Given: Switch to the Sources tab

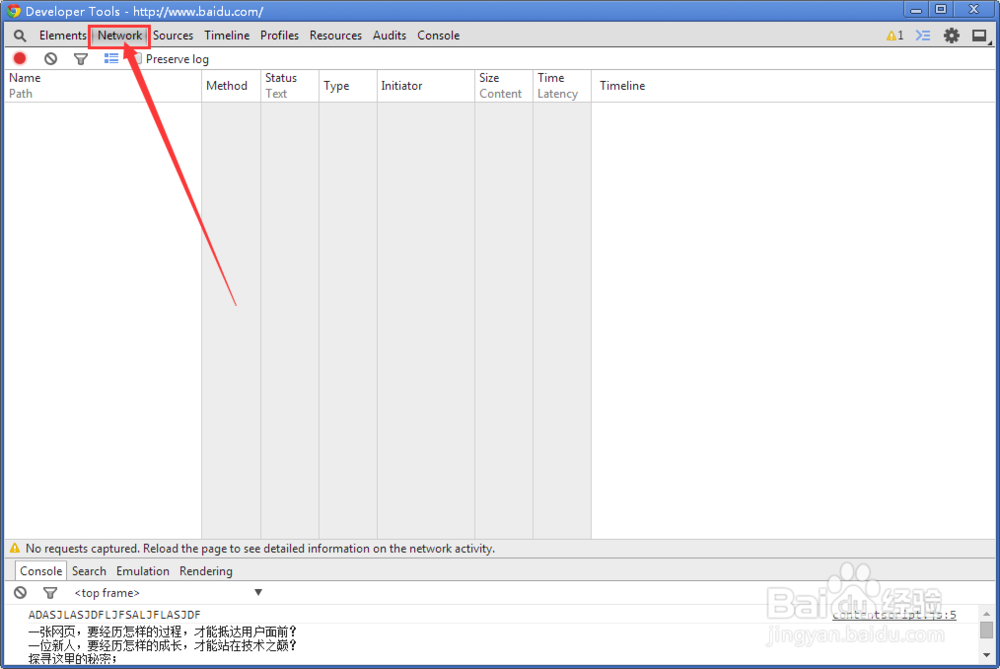Looking at the screenshot, I should (173, 36).
